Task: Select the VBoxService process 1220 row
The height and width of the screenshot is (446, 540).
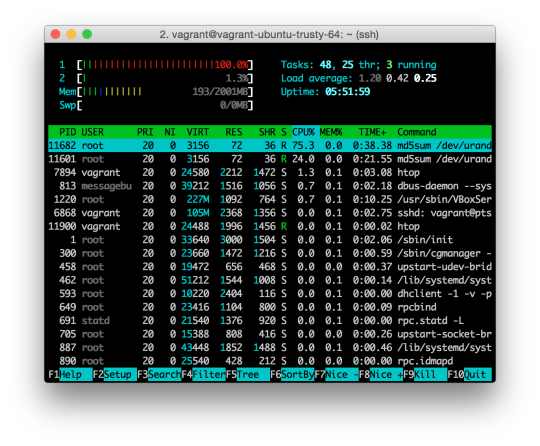Action: 270,199
